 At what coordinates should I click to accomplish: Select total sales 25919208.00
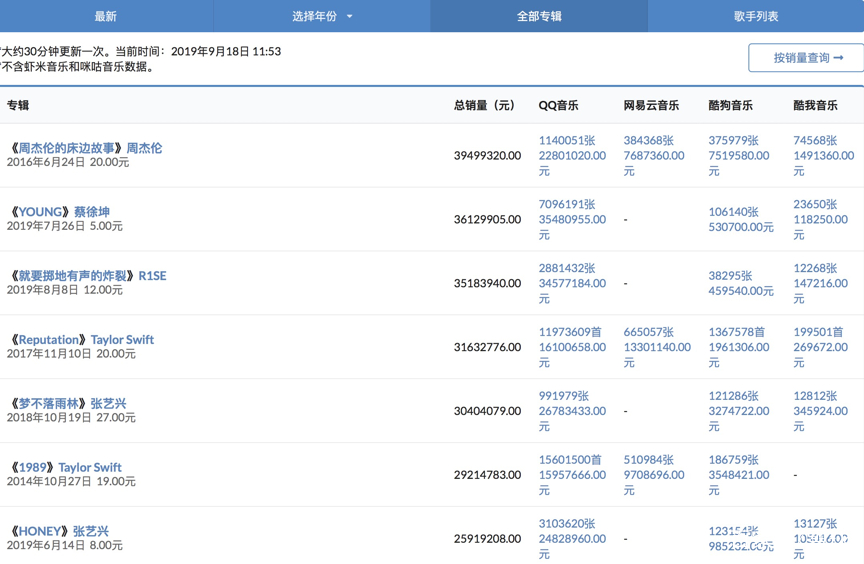pos(487,539)
